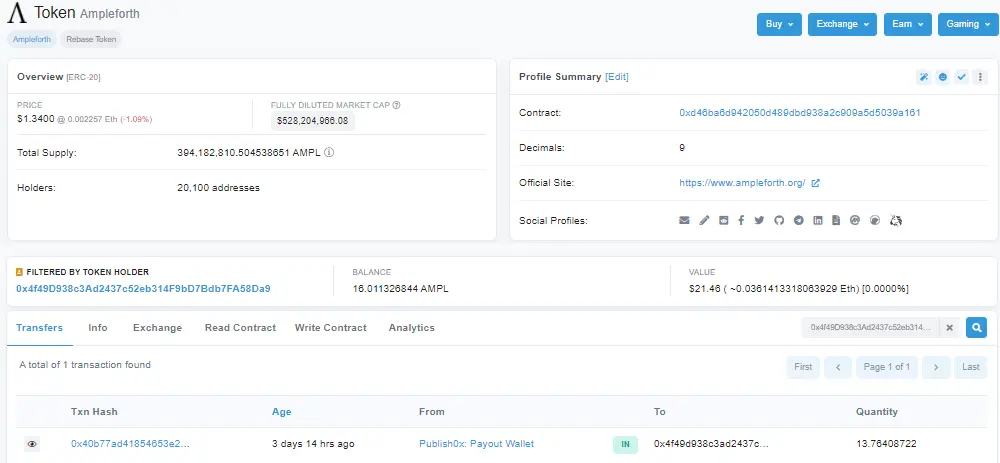Screen dimensions: 1000x463
Task: Click the Page 1 of 1 indicator
Action: pos(886,367)
